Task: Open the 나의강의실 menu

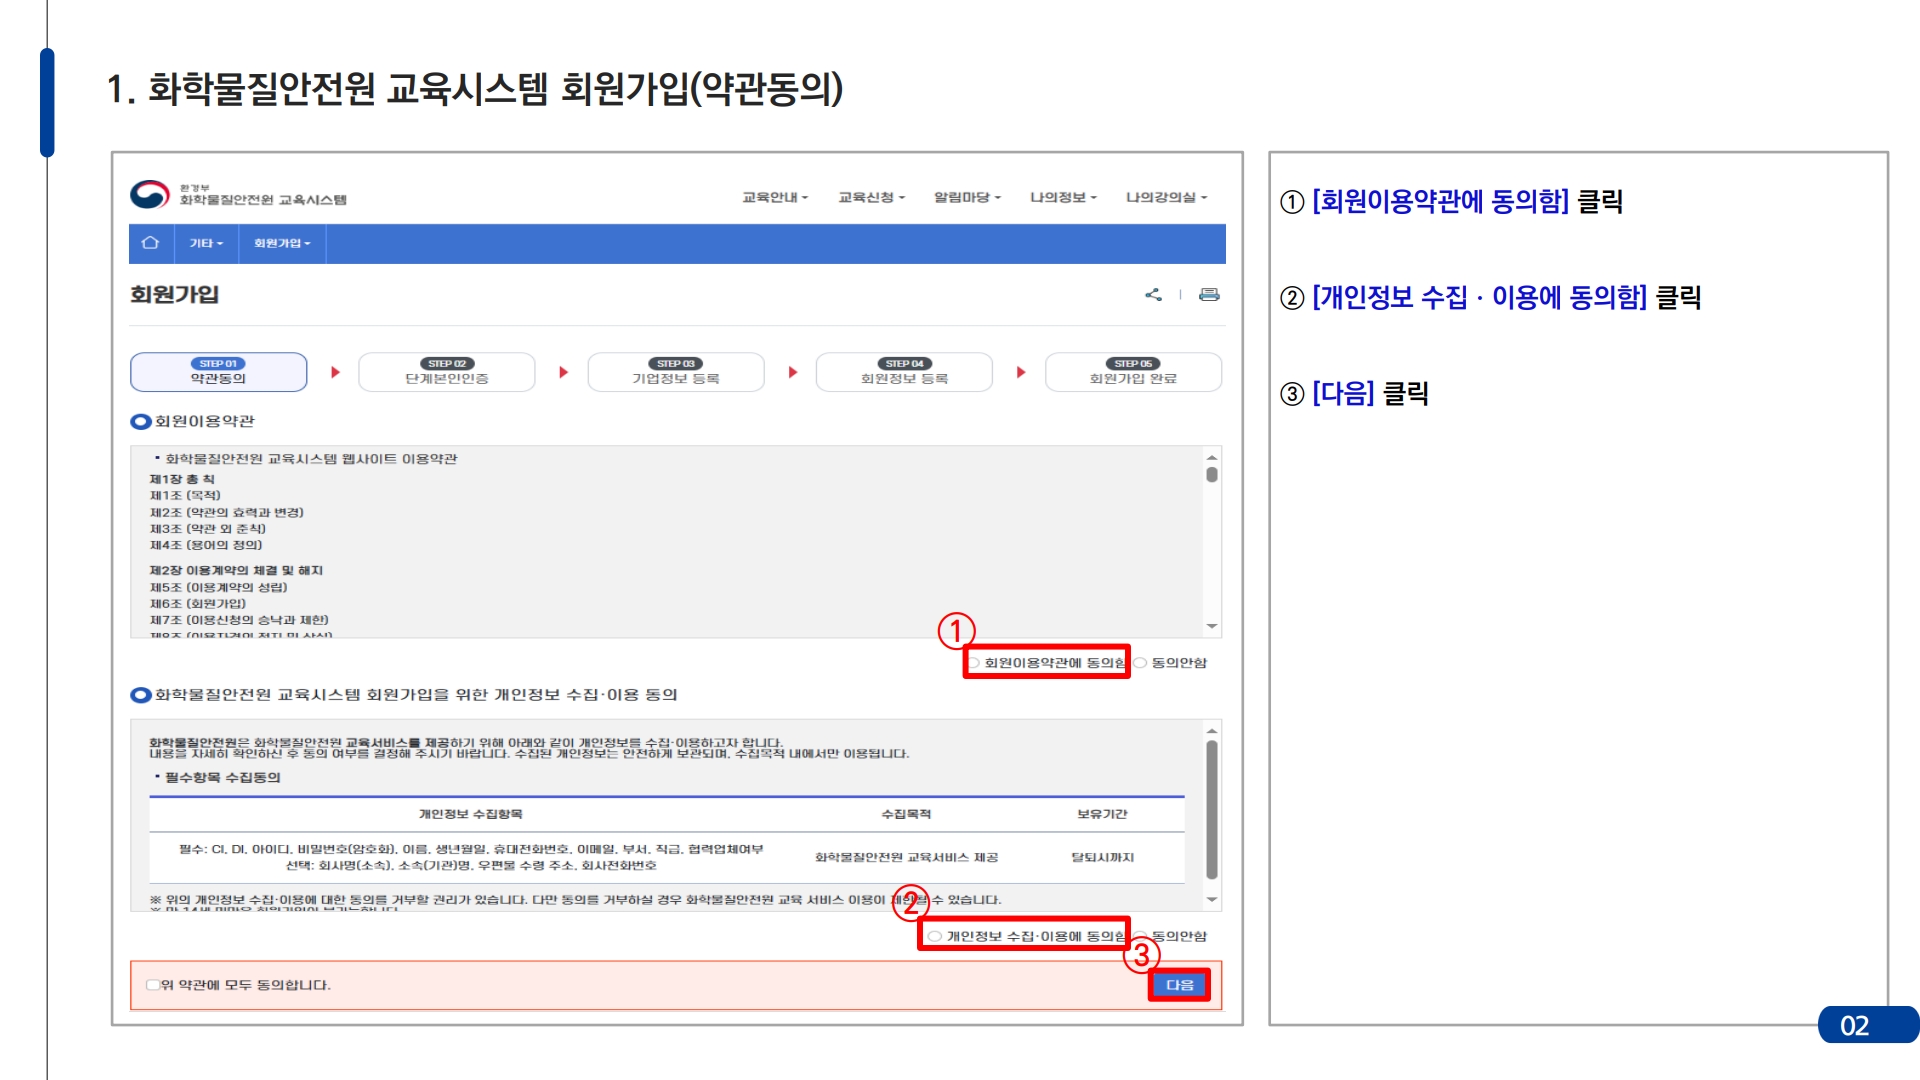Action: click(1166, 197)
